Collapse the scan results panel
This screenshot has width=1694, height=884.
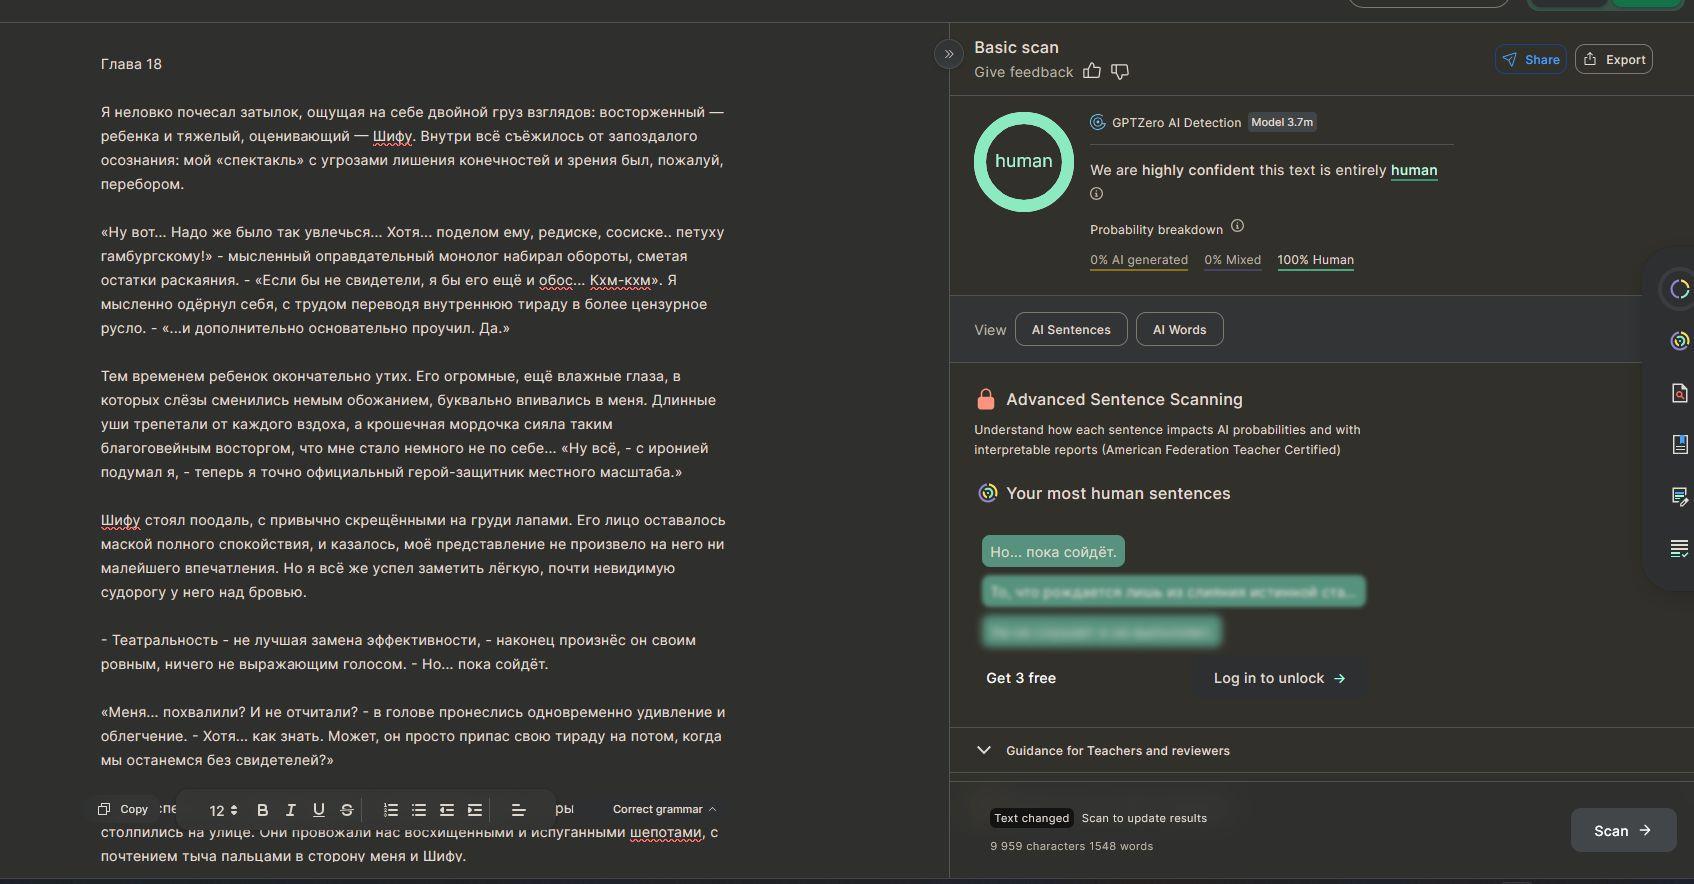948,54
